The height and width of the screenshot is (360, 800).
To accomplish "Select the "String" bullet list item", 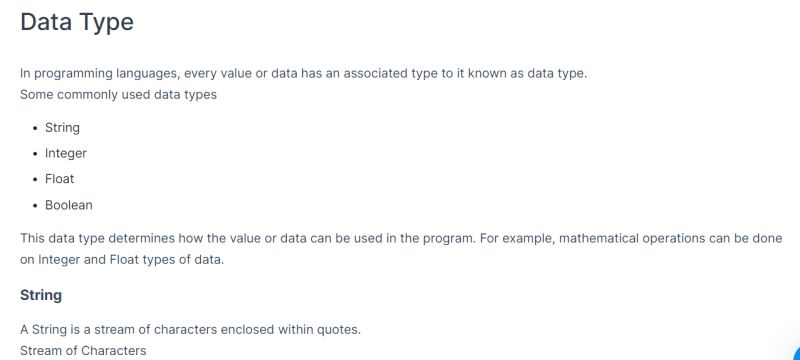I will (x=62, y=127).
